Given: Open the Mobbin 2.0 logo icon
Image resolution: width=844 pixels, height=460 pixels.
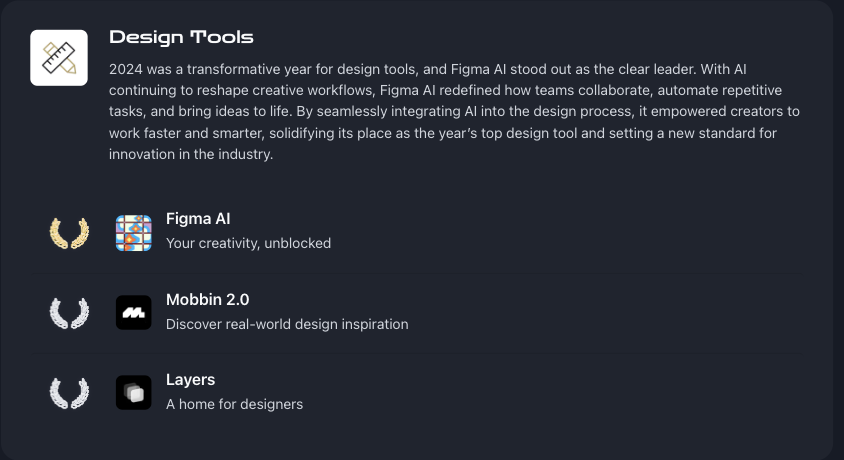Looking at the screenshot, I should pyautogui.click(x=133, y=313).
